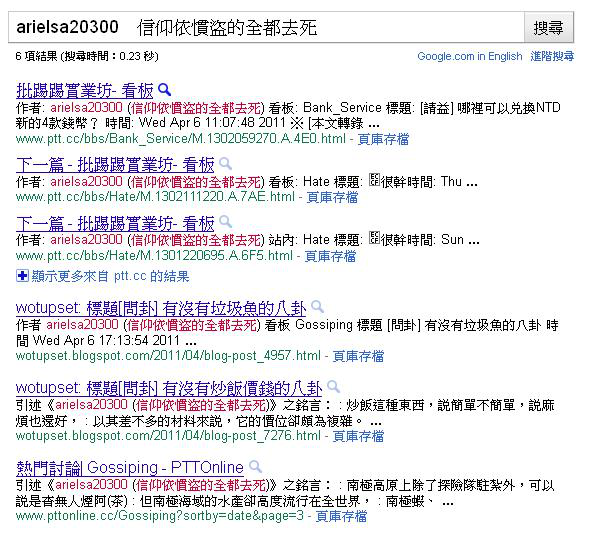The height and width of the screenshot is (534, 611).
Task: Open wotupset 垃圾魚的八卦 result
Action: point(161,308)
